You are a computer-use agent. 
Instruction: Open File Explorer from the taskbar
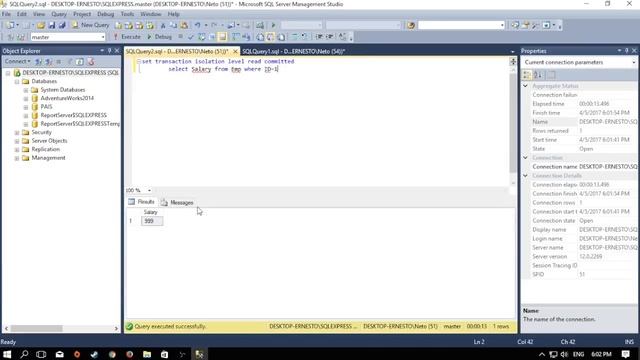point(147,354)
